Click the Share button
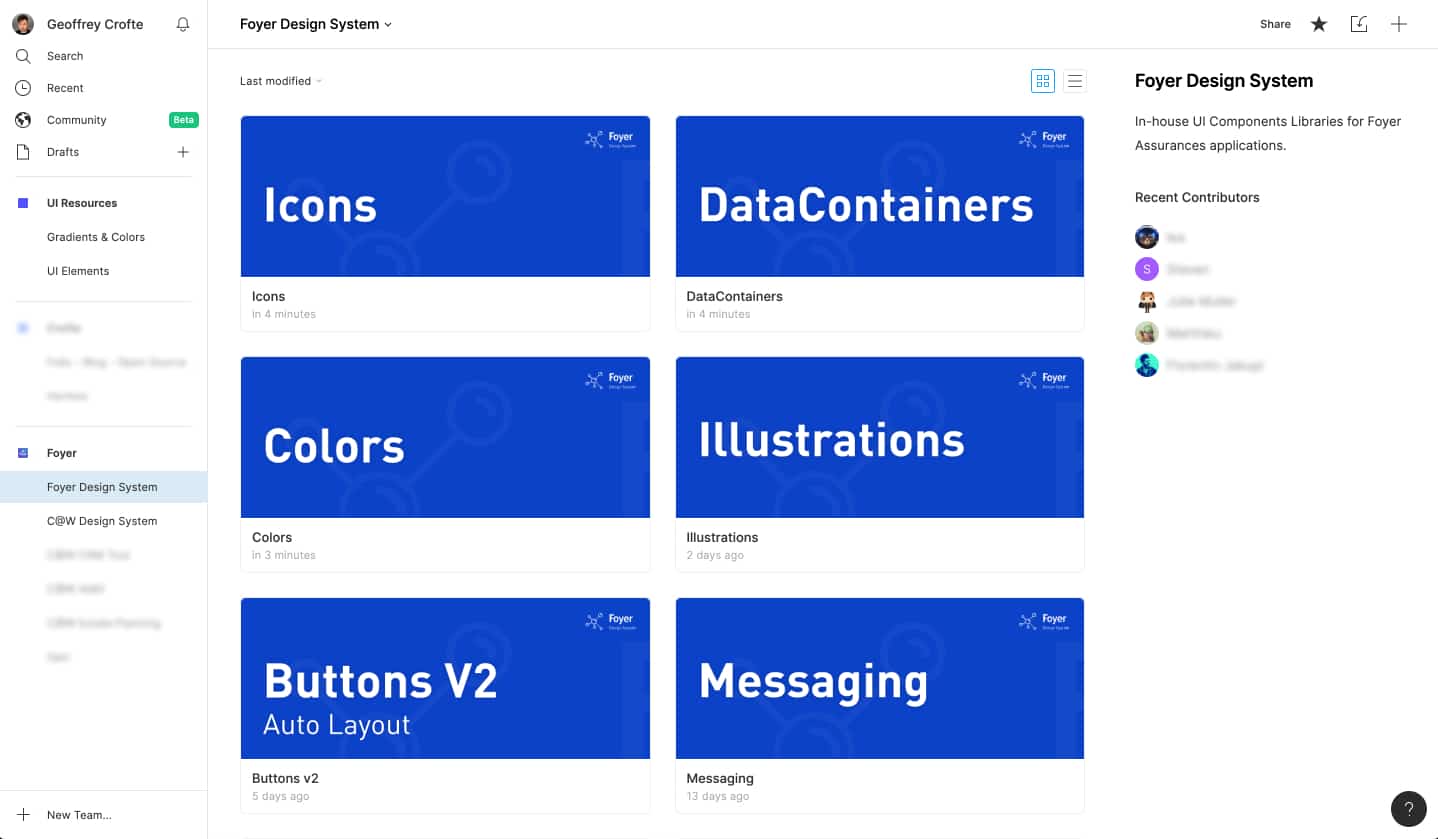 point(1275,24)
